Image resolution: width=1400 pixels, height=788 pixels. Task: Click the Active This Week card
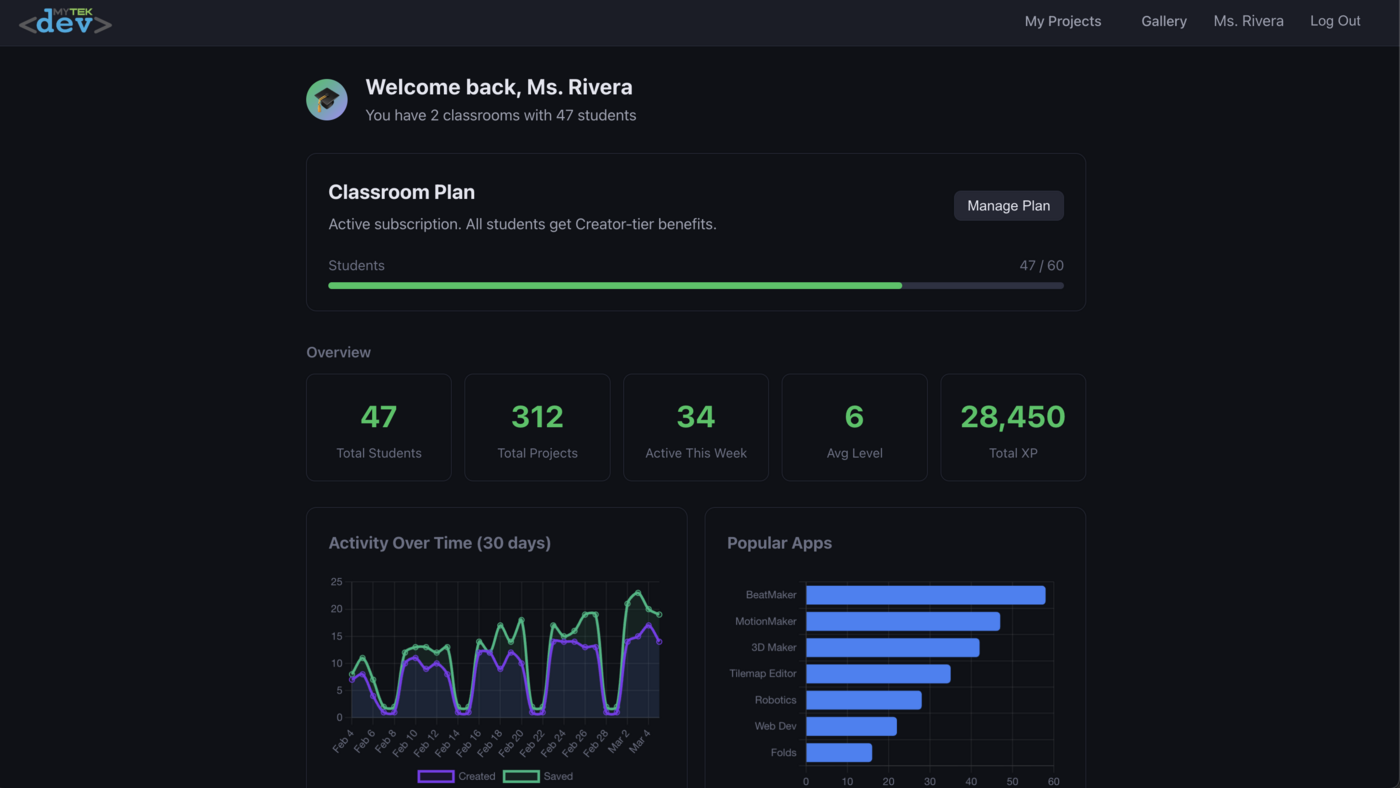695,427
